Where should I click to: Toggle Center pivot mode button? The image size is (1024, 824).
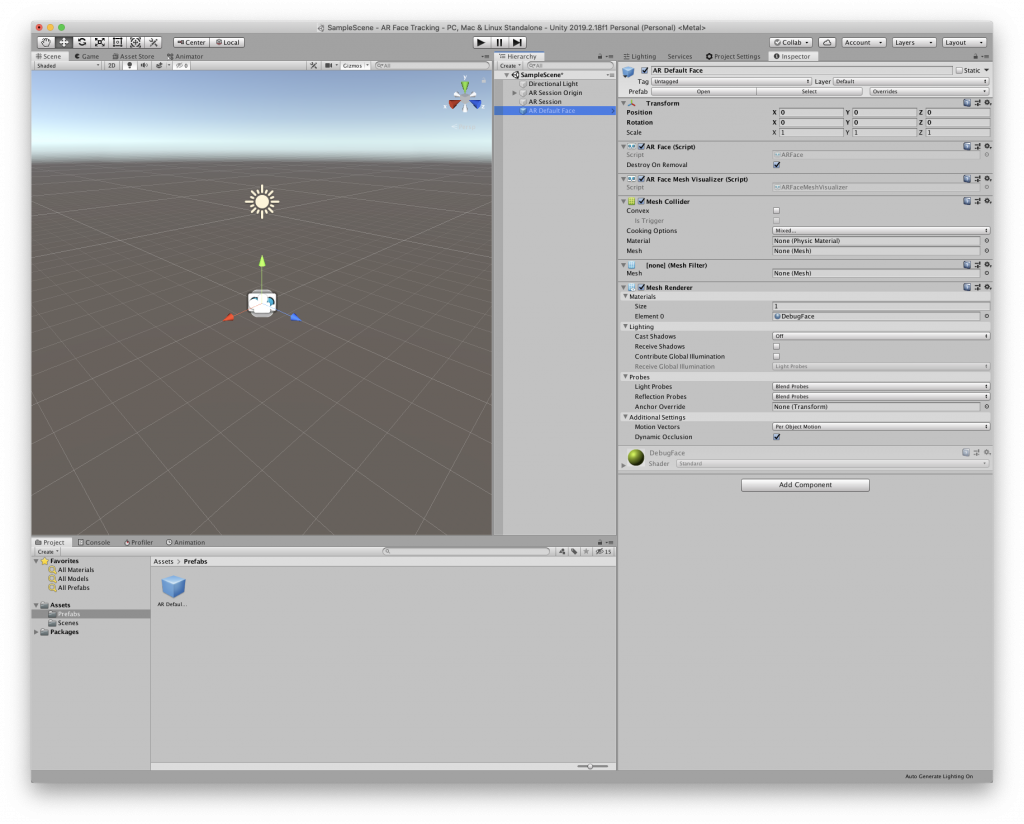click(x=191, y=42)
